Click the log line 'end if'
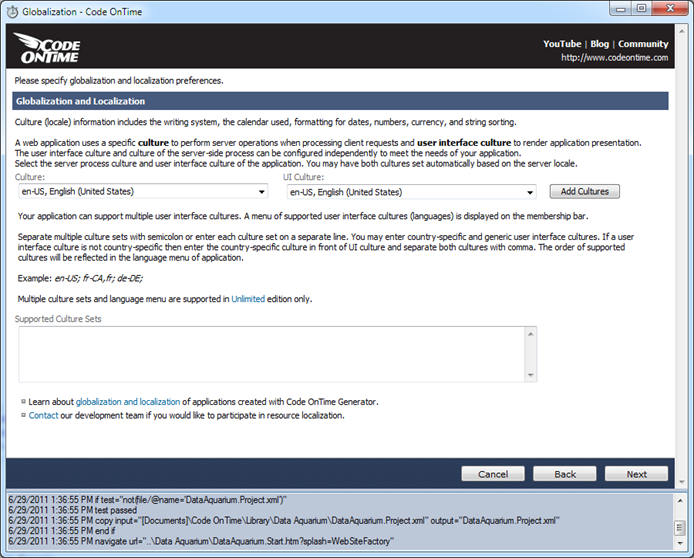 click(x=62, y=531)
